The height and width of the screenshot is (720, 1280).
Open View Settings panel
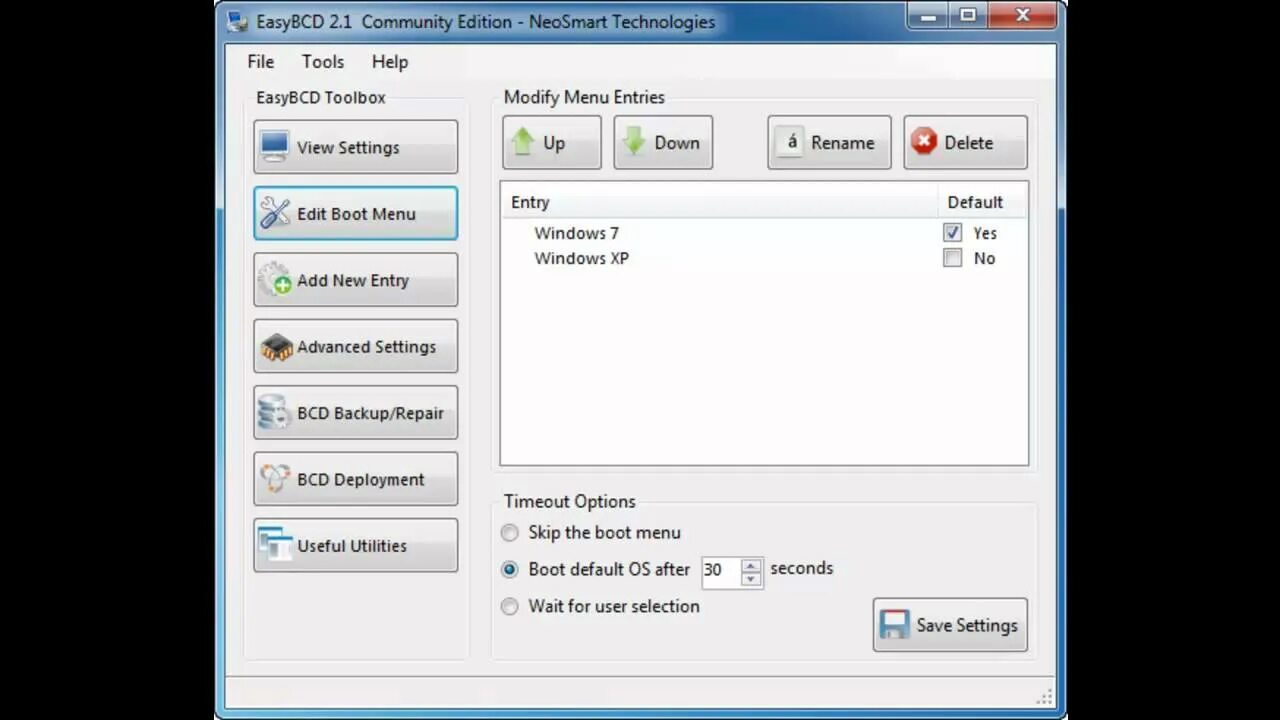tap(356, 147)
